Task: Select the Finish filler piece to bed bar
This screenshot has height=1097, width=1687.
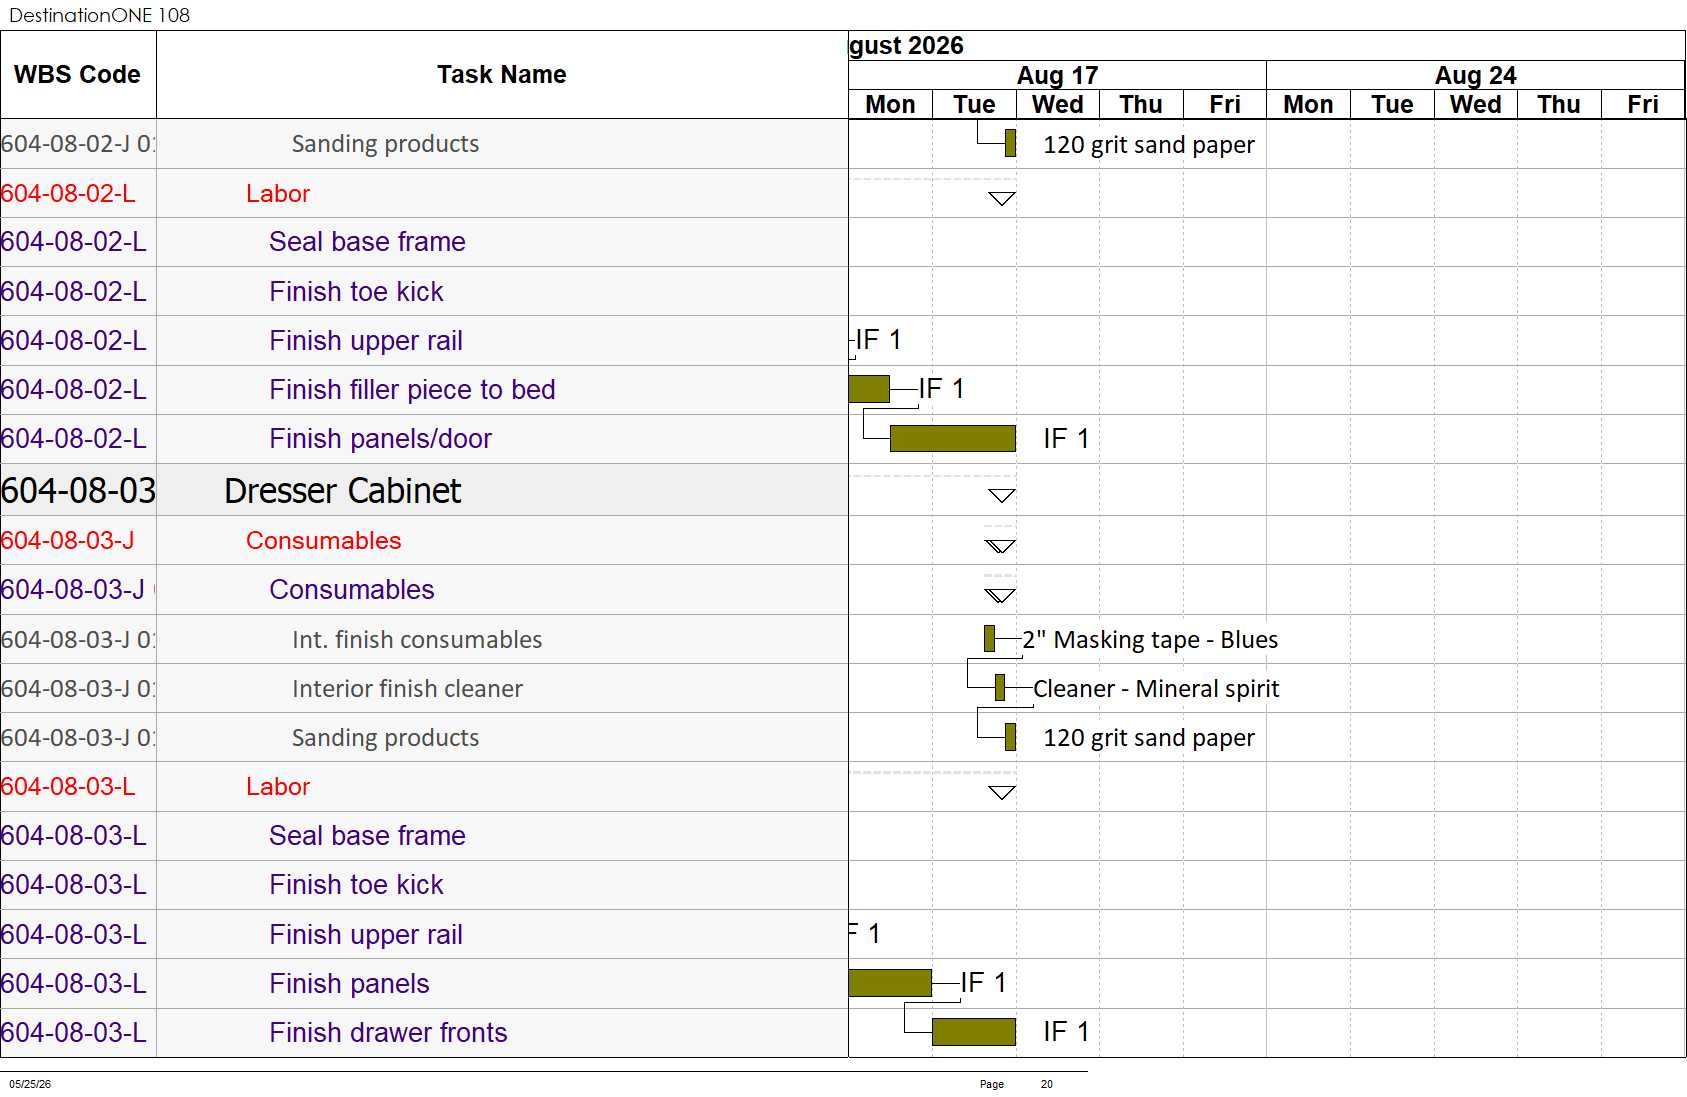Action: click(869, 389)
